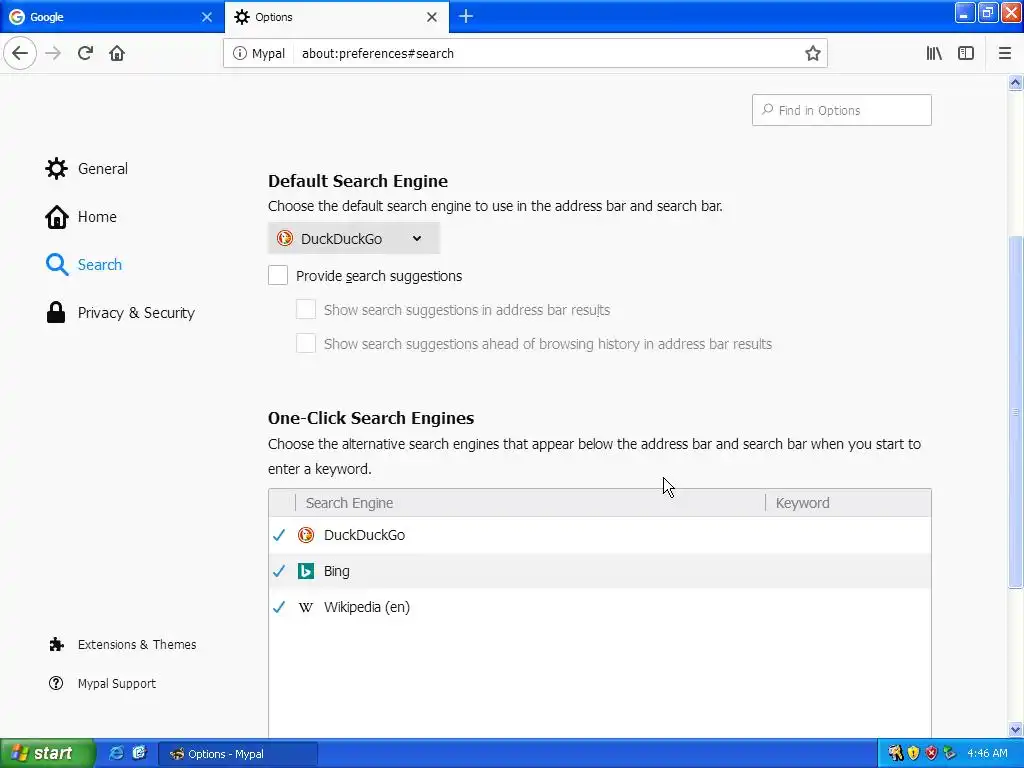The image size is (1024, 768).
Task: Open the home page via house icon
Action: [x=117, y=53]
